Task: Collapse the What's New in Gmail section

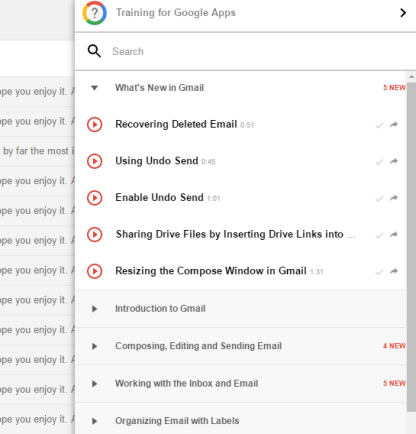Action: [95, 88]
